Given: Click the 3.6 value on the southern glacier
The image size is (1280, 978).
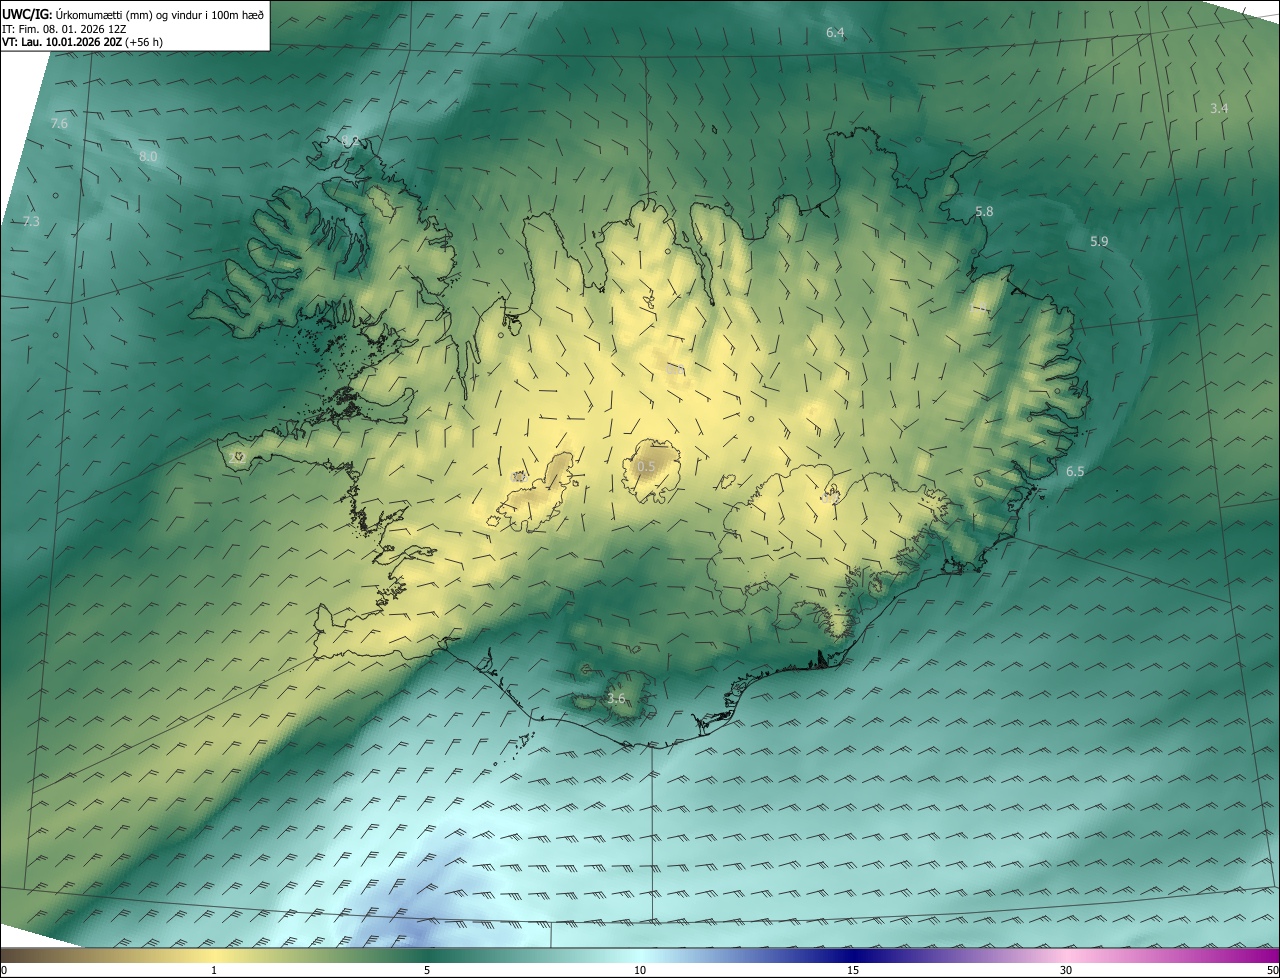Looking at the screenshot, I should point(616,699).
